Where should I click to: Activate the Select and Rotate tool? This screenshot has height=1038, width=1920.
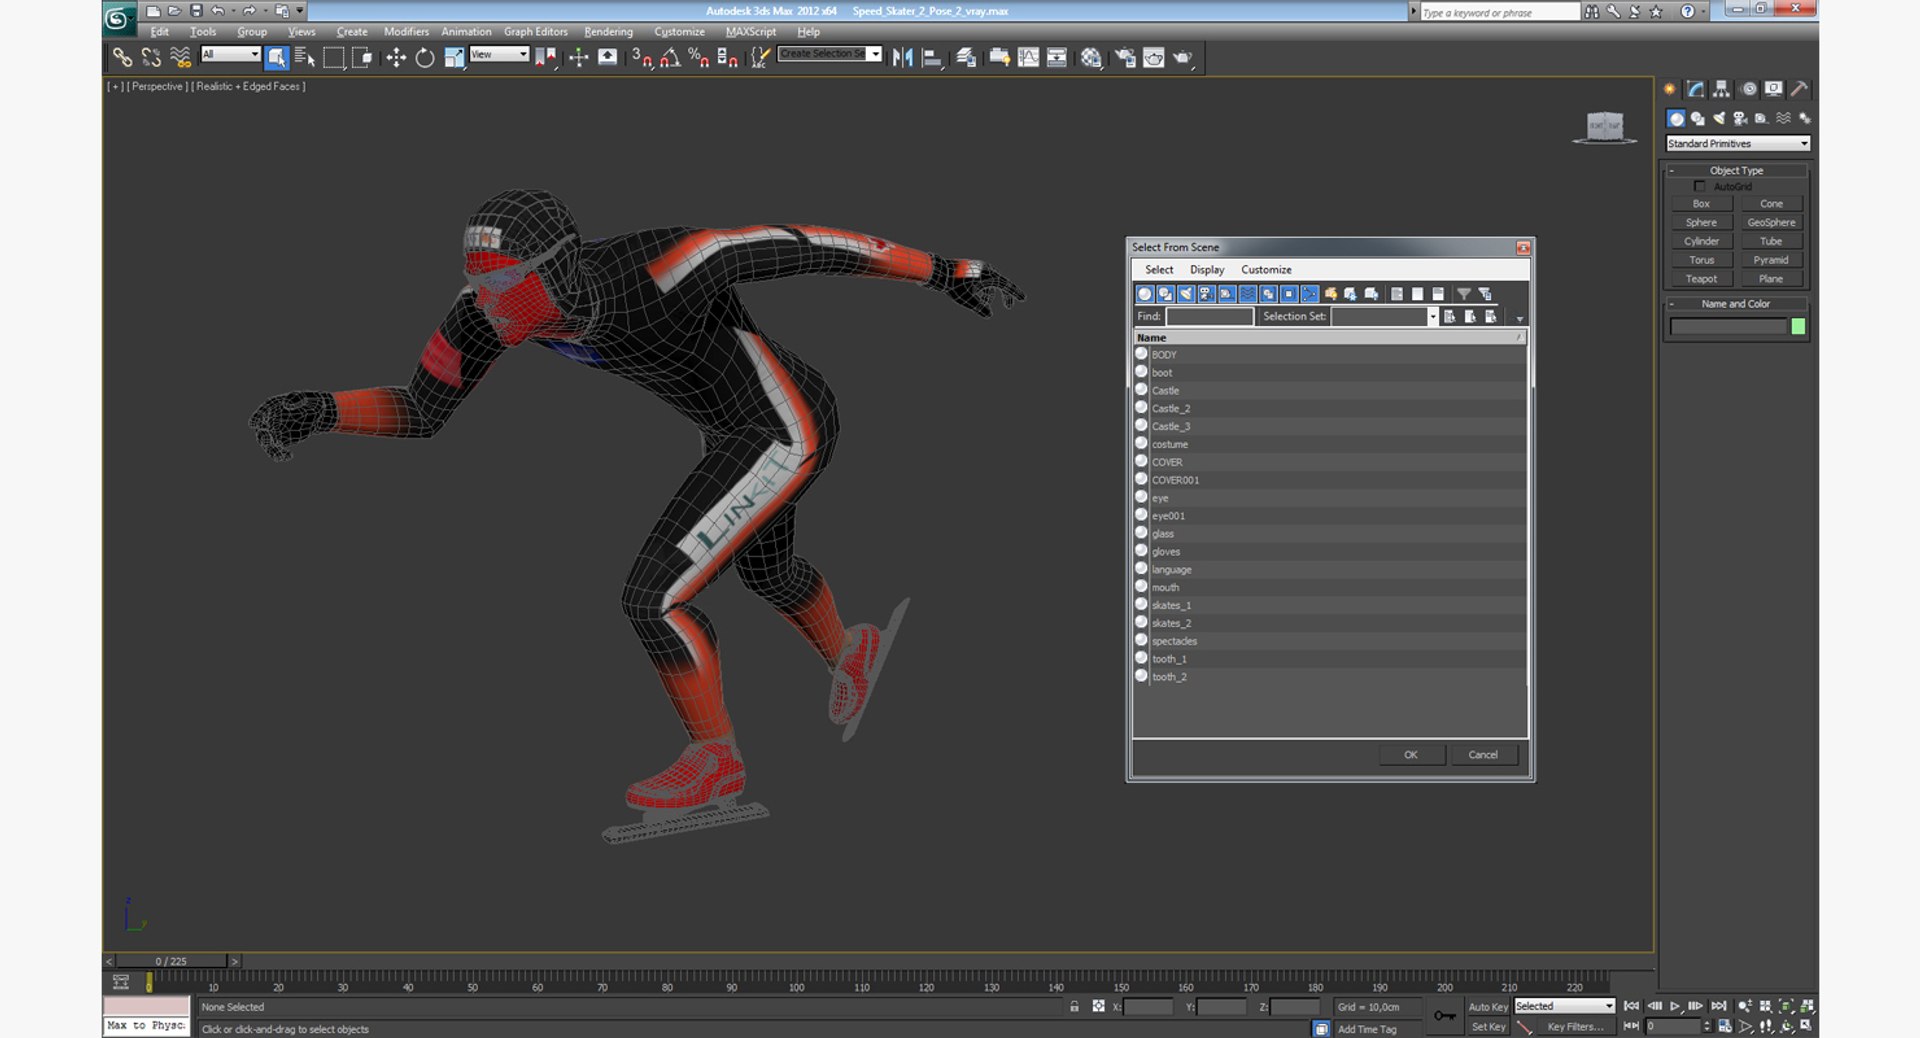tap(425, 58)
